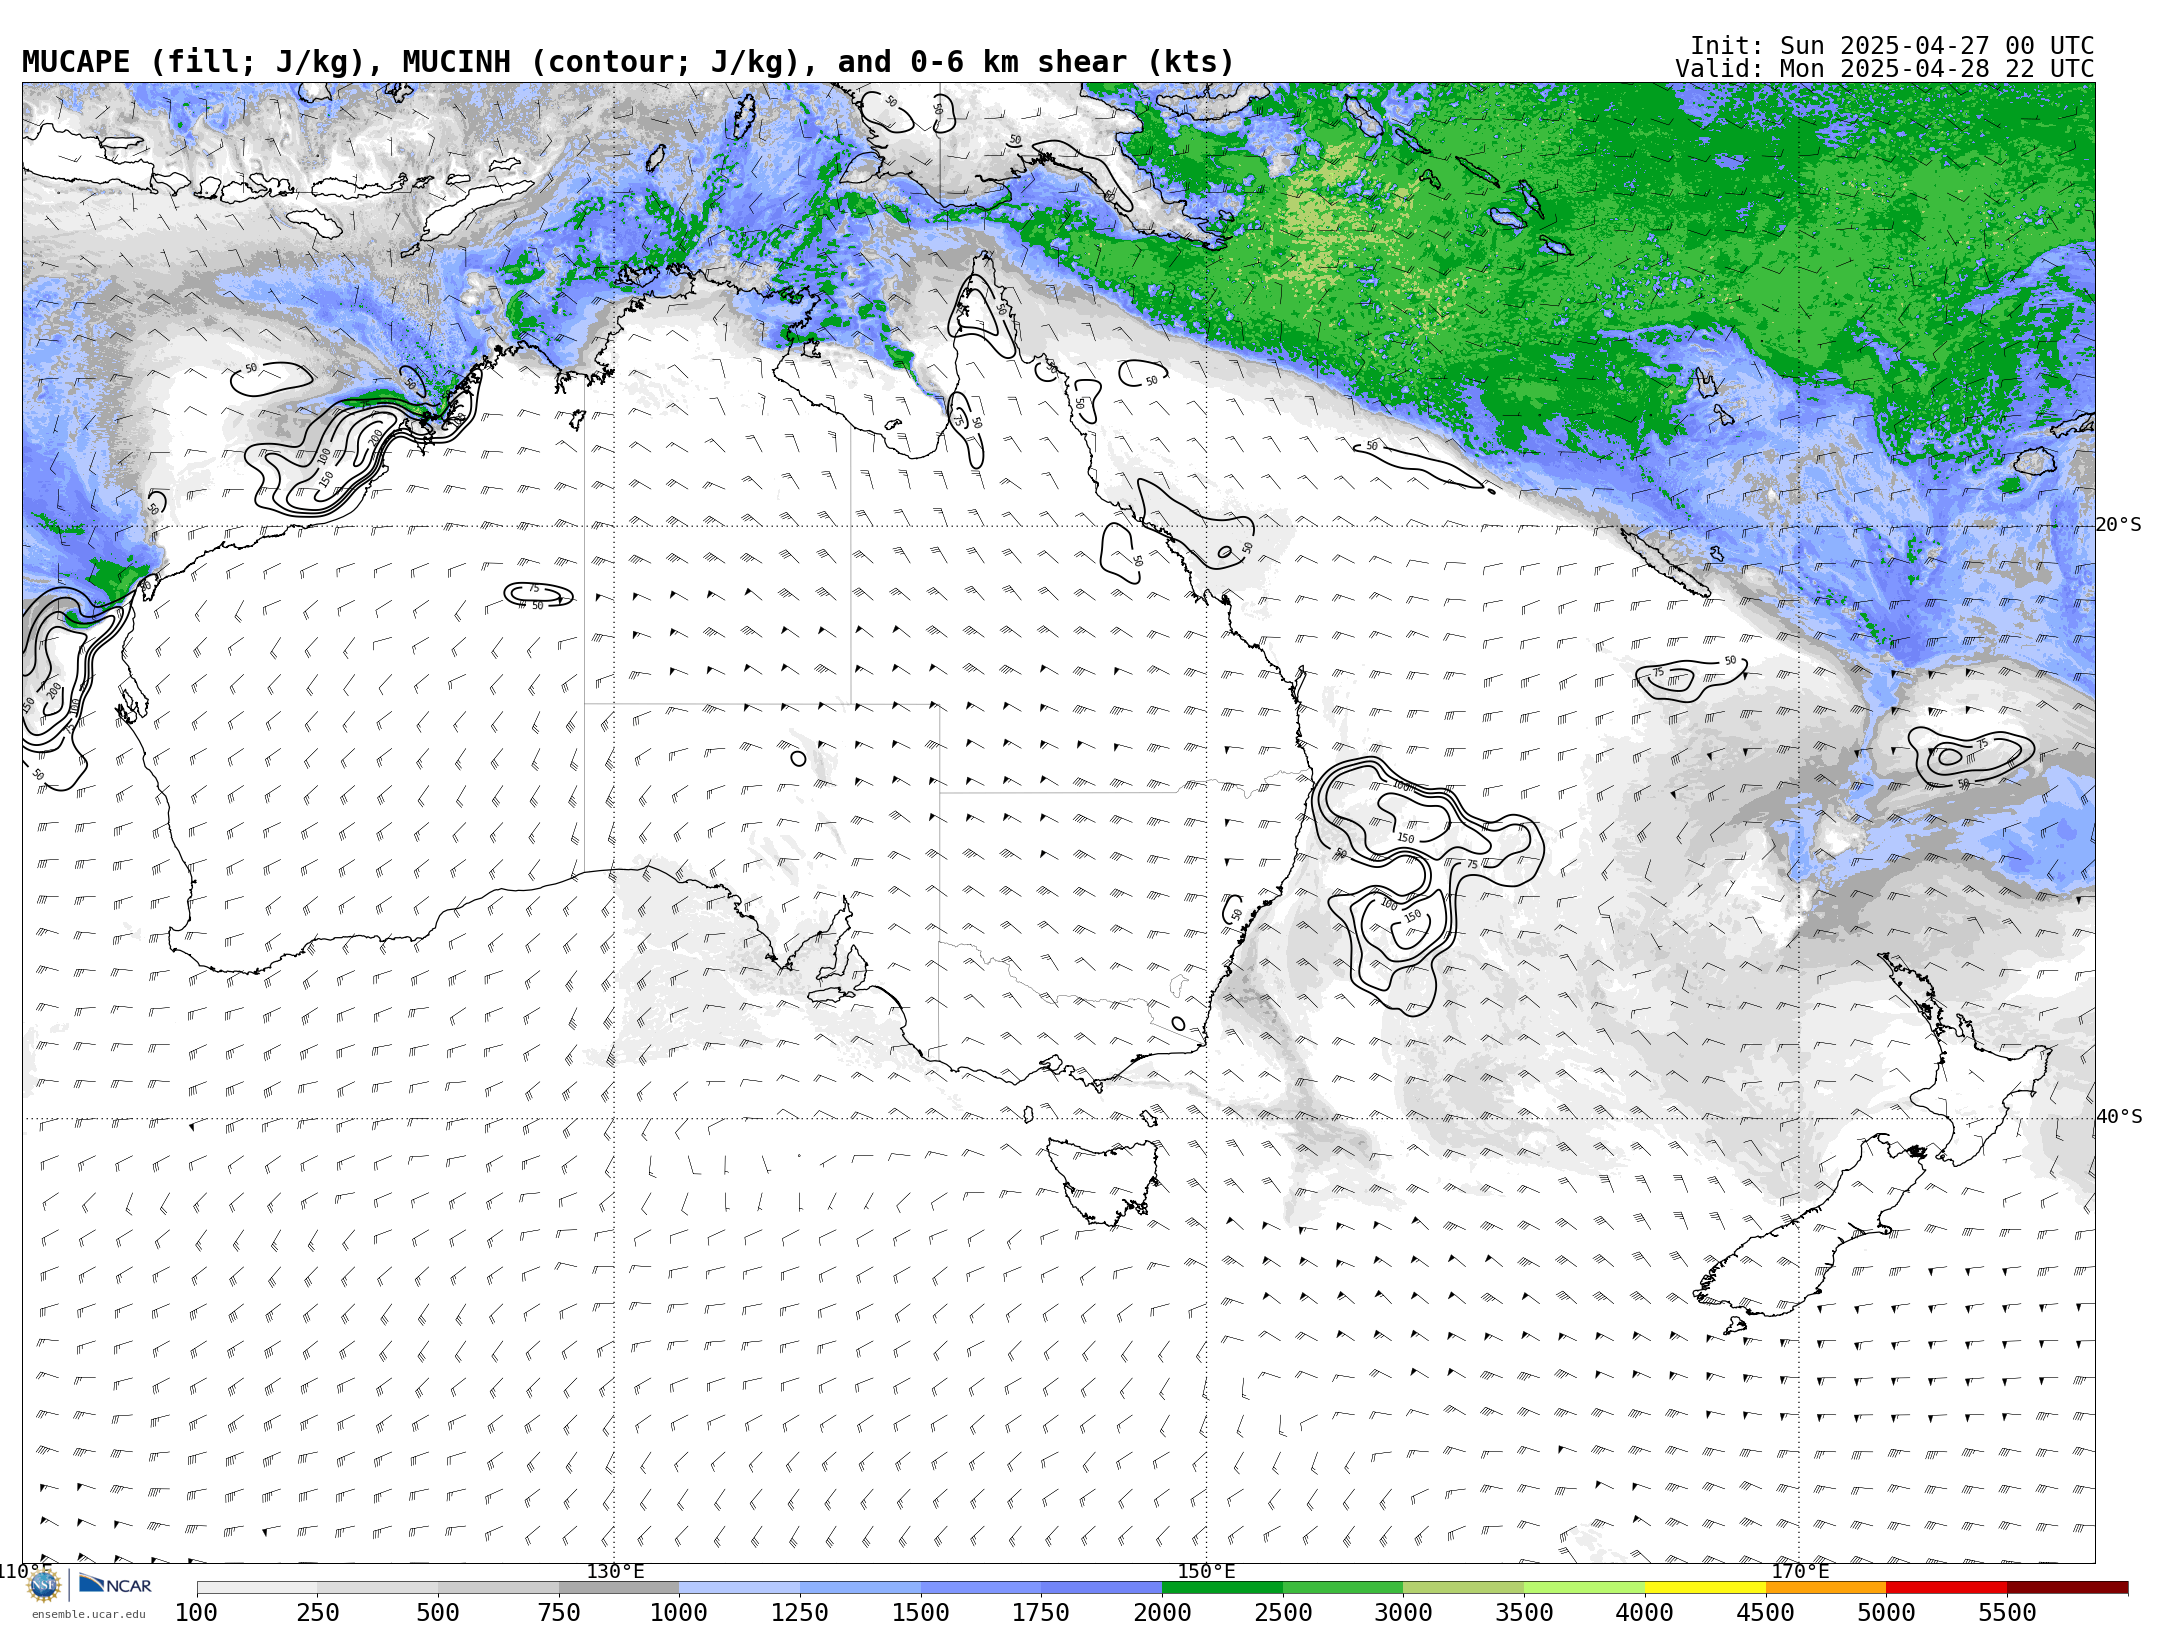
Task: Pick the dark red colorbar swatch above 5500
Action: click(2067, 1588)
